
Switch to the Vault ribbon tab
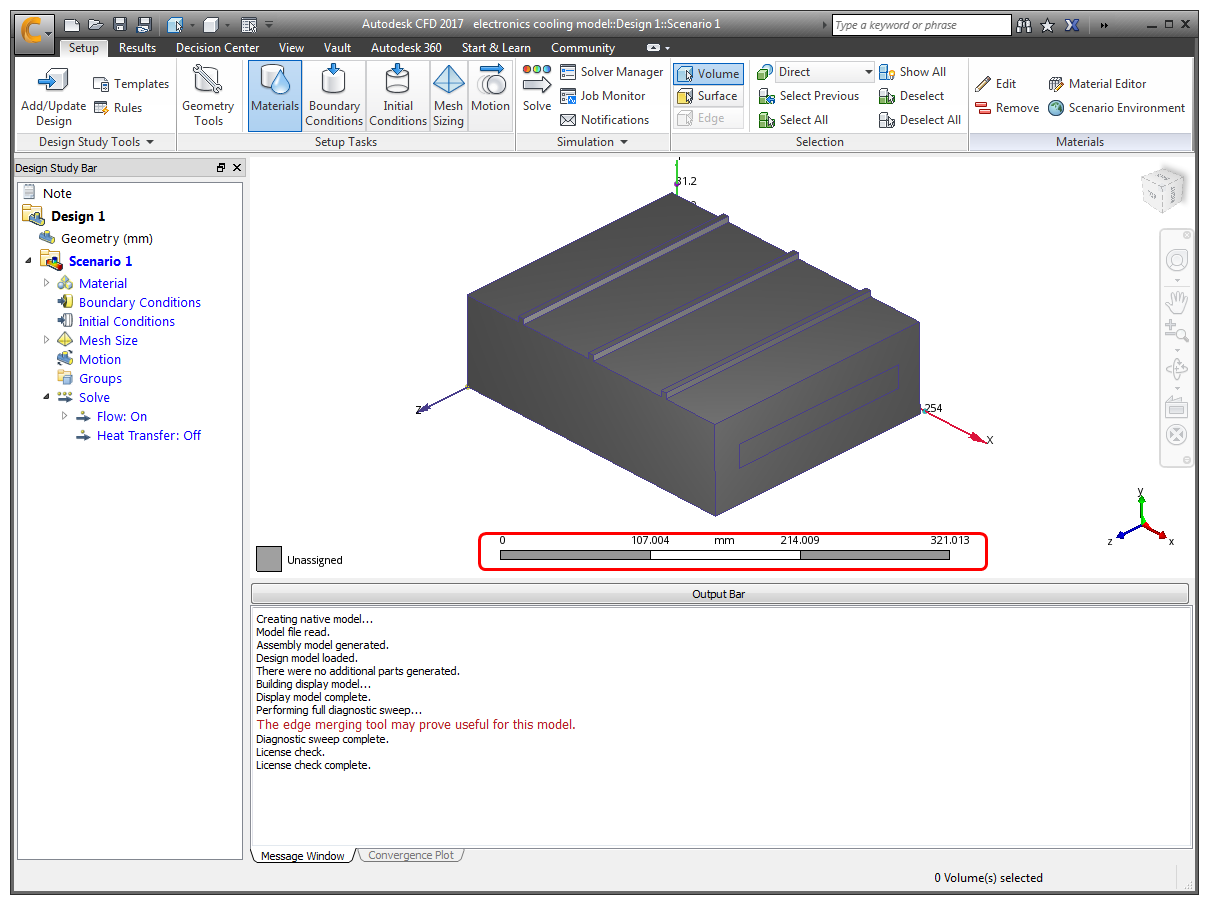(337, 48)
